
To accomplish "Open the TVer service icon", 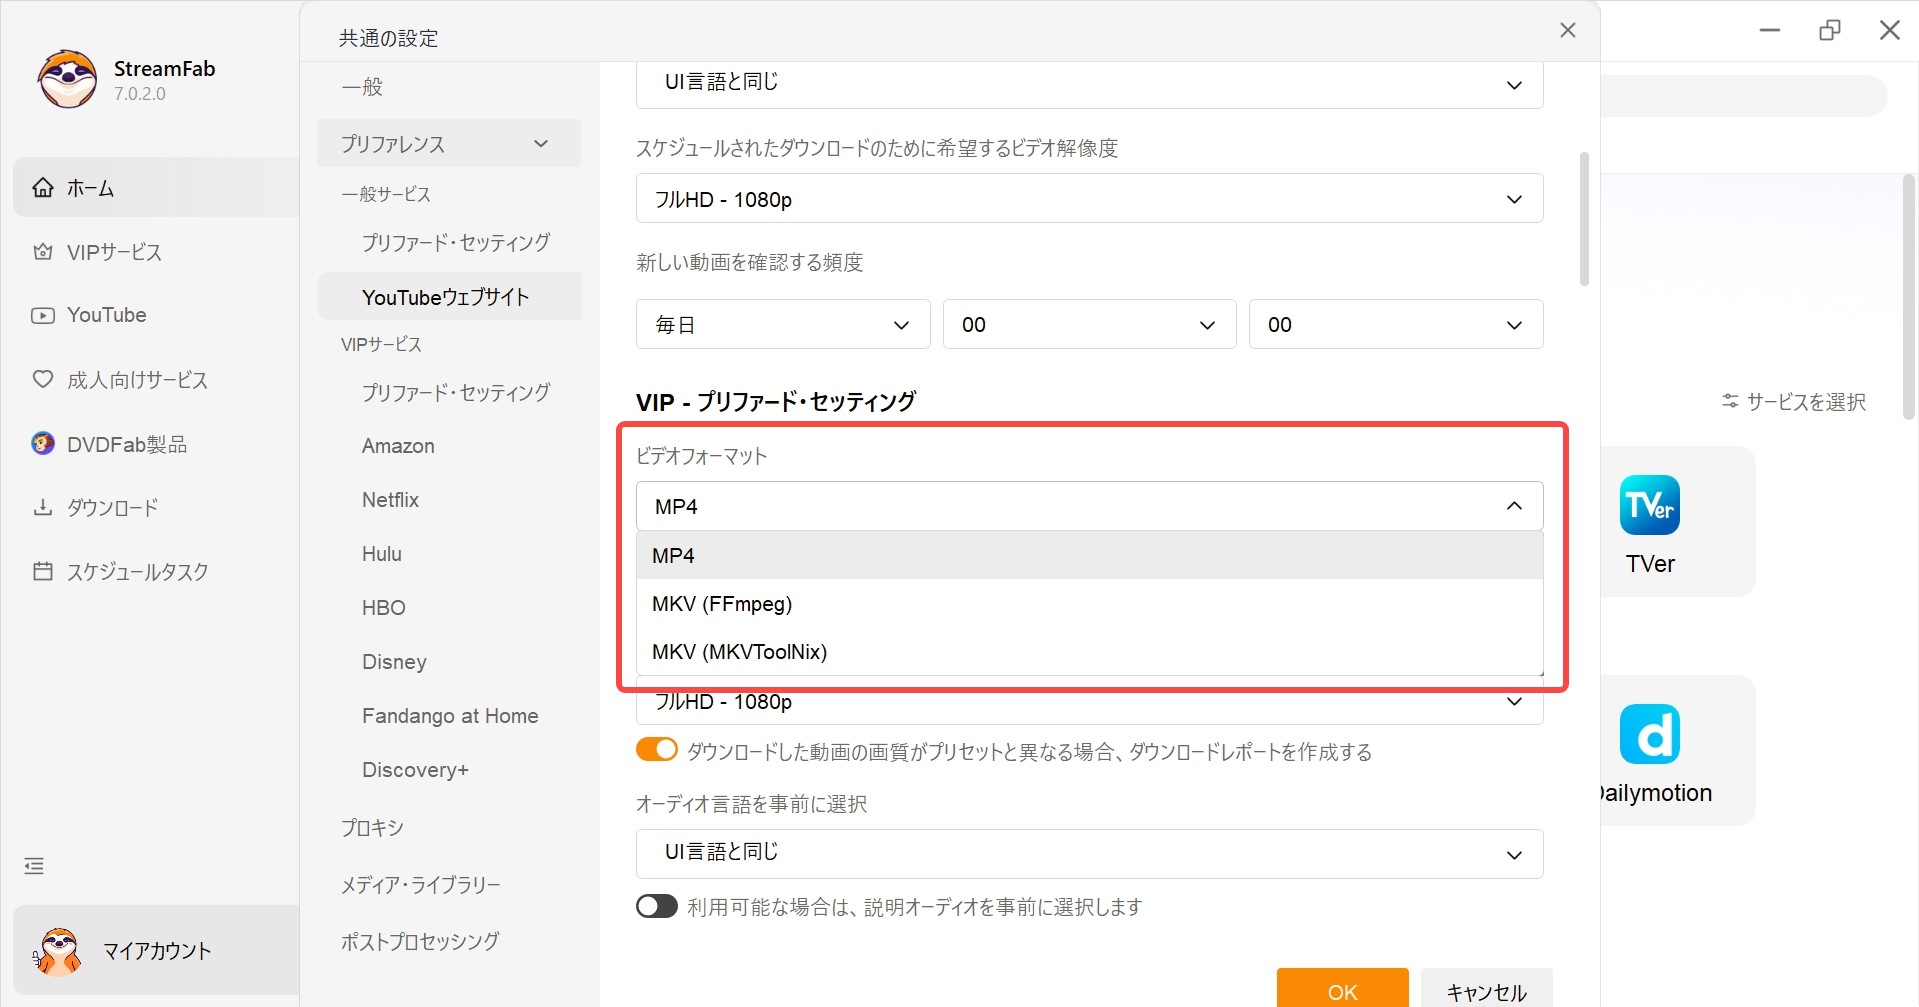I will pos(1649,505).
